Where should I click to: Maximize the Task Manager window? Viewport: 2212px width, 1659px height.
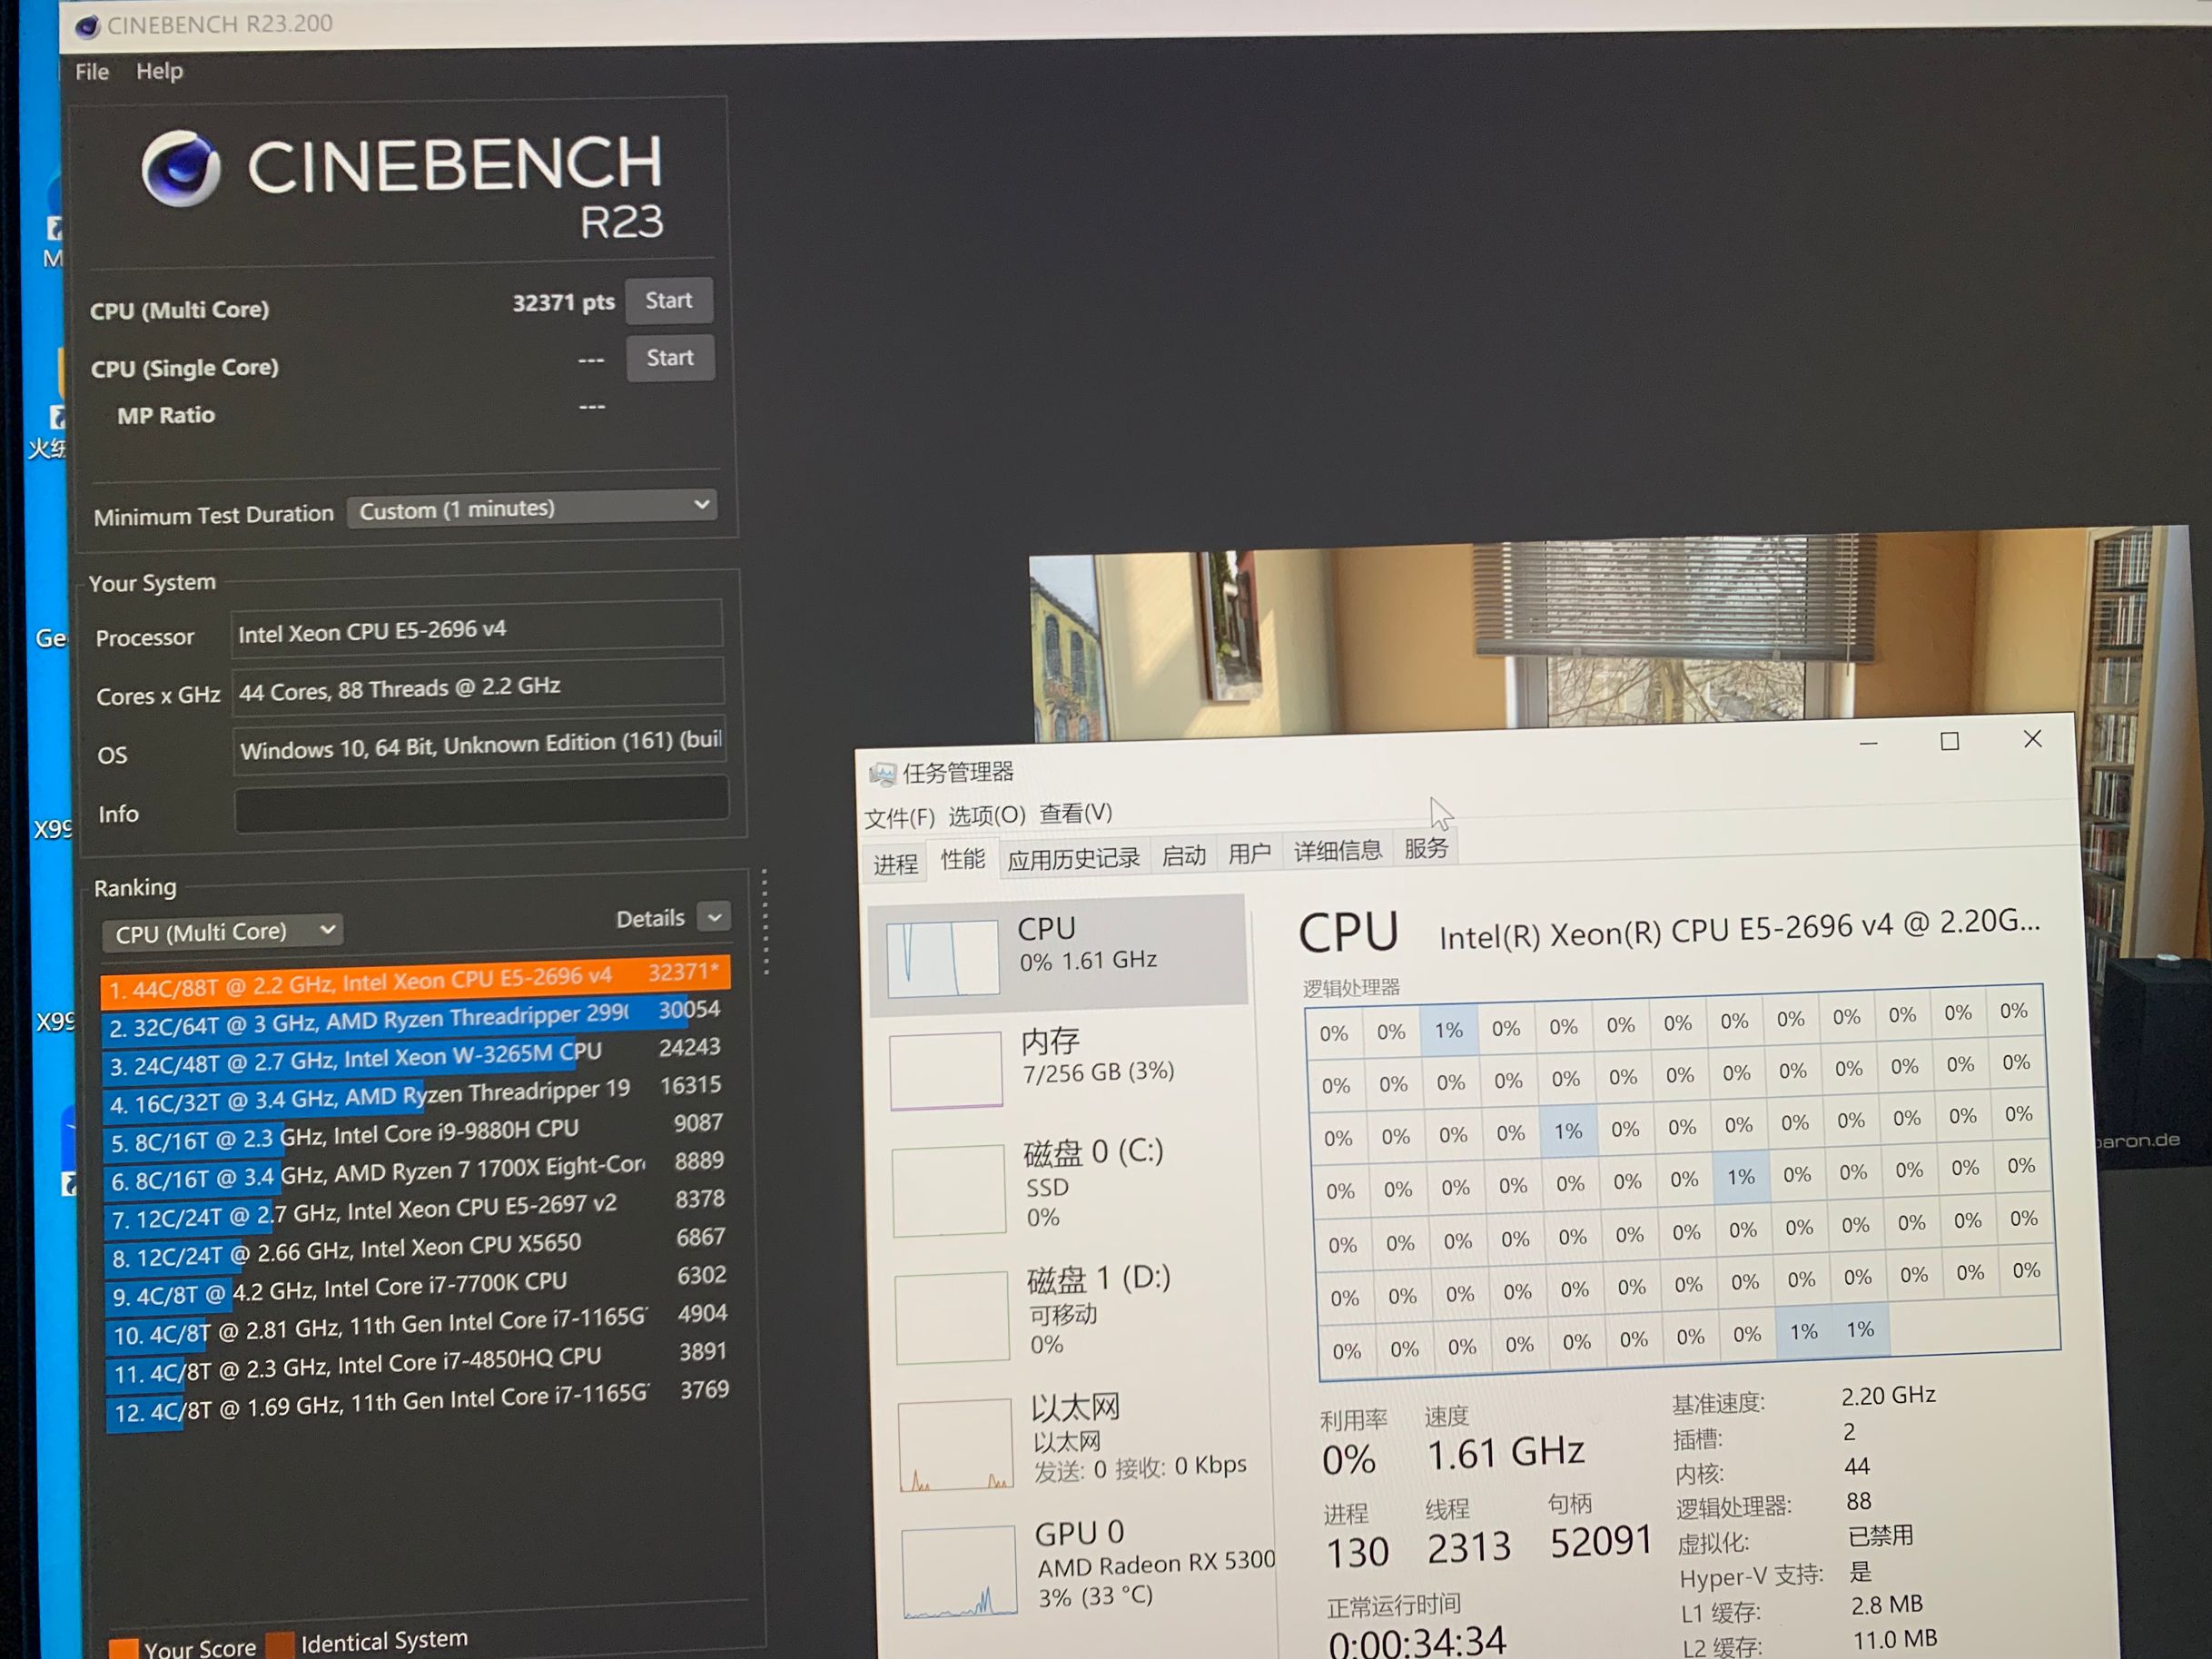[x=1949, y=741]
